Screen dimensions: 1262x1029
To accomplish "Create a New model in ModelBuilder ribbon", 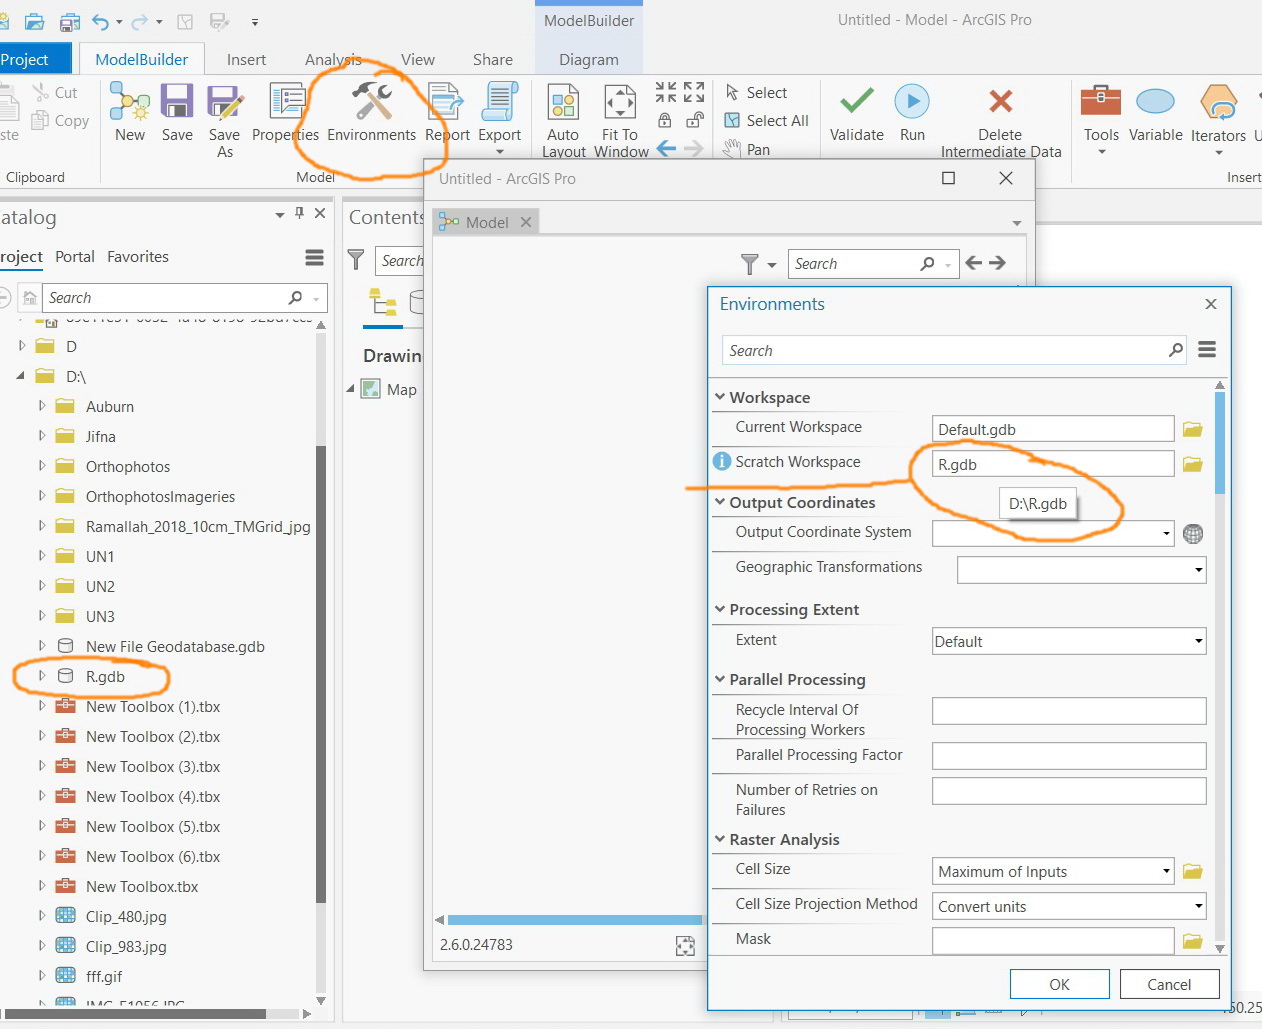I will click(129, 111).
